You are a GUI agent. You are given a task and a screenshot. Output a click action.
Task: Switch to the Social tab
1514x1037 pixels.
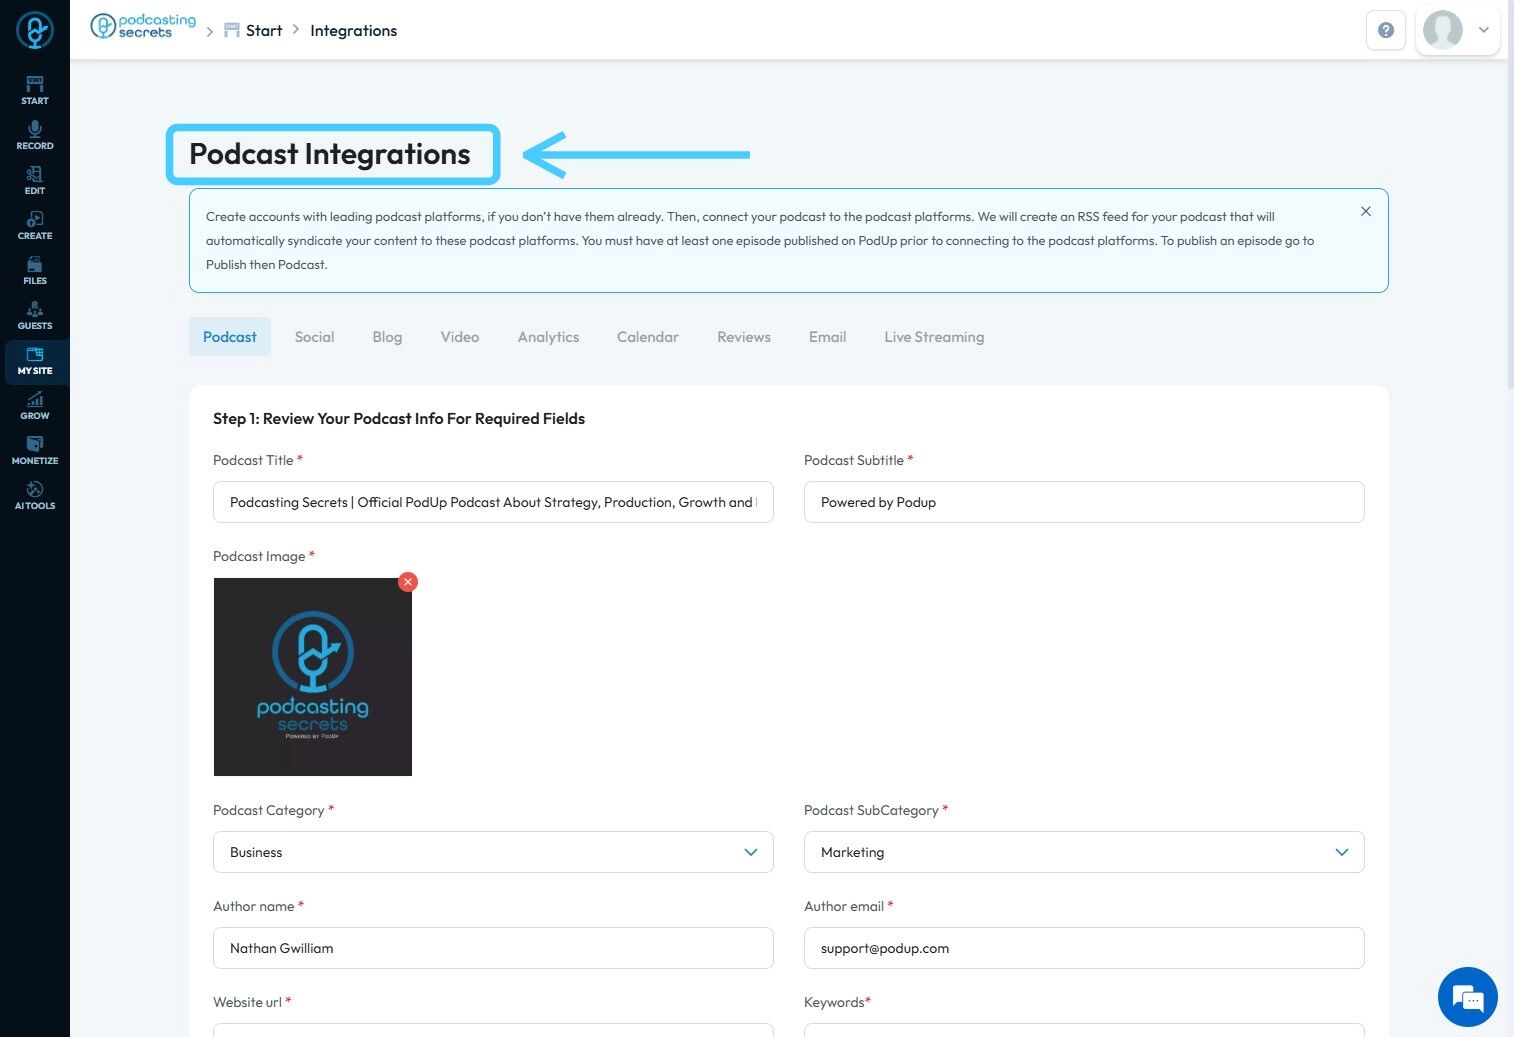click(314, 337)
